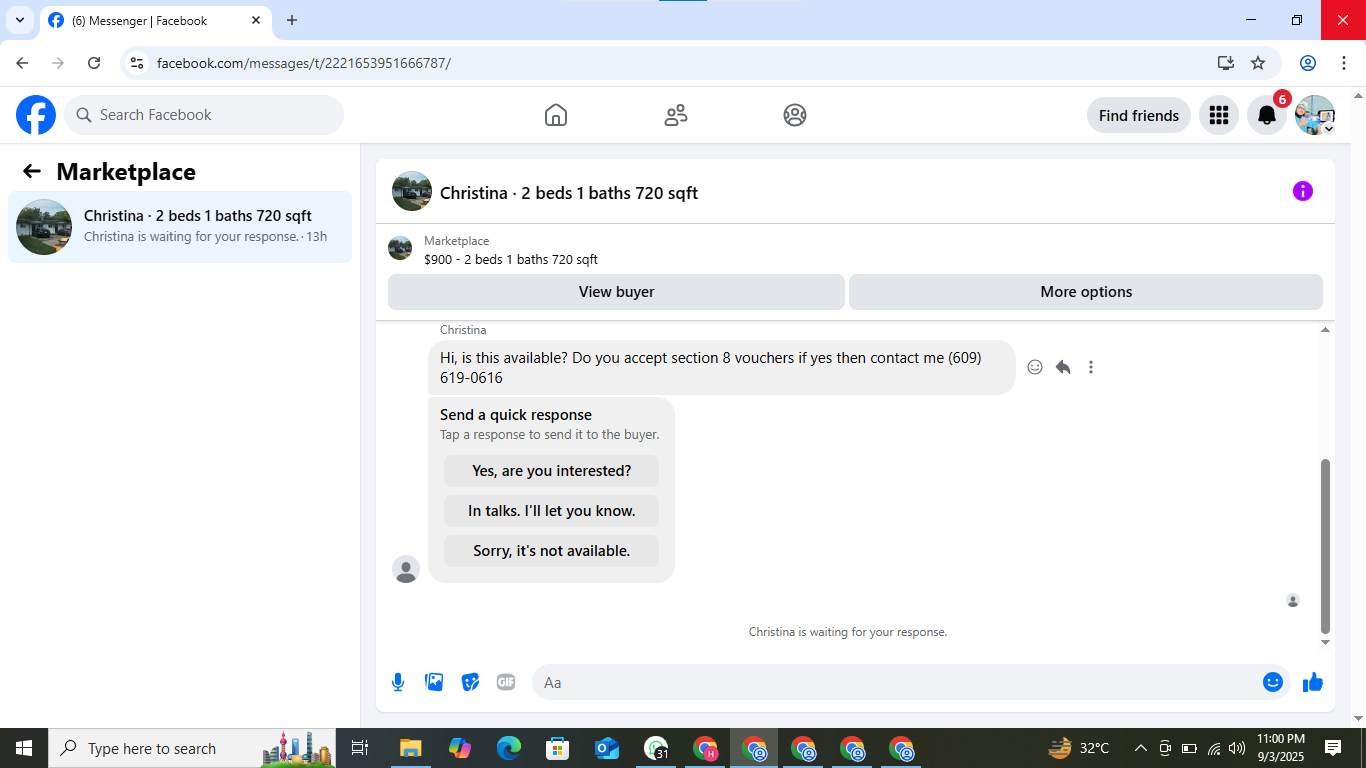Click the voice clip microphone icon

point(398,682)
